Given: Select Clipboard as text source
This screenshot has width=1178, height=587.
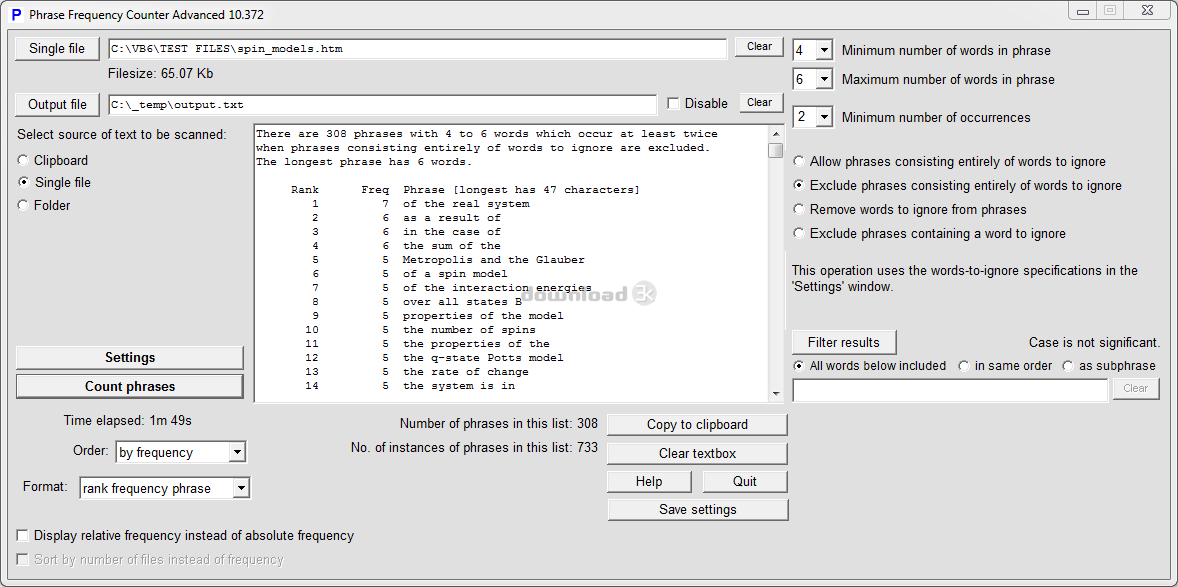Looking at the screenshot, I should (x=23, y=160).
